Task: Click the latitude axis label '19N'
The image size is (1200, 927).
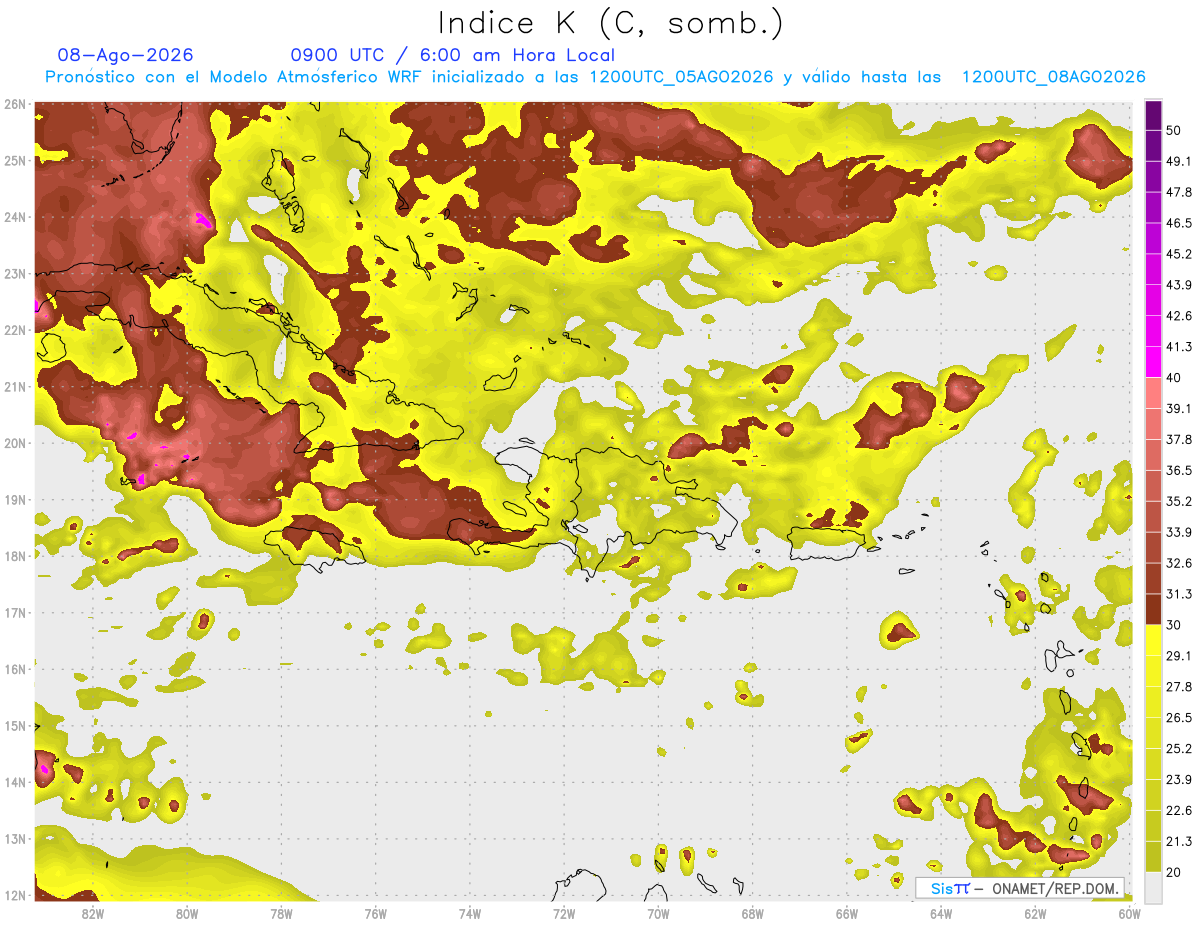Action: (x=15, y=499)
